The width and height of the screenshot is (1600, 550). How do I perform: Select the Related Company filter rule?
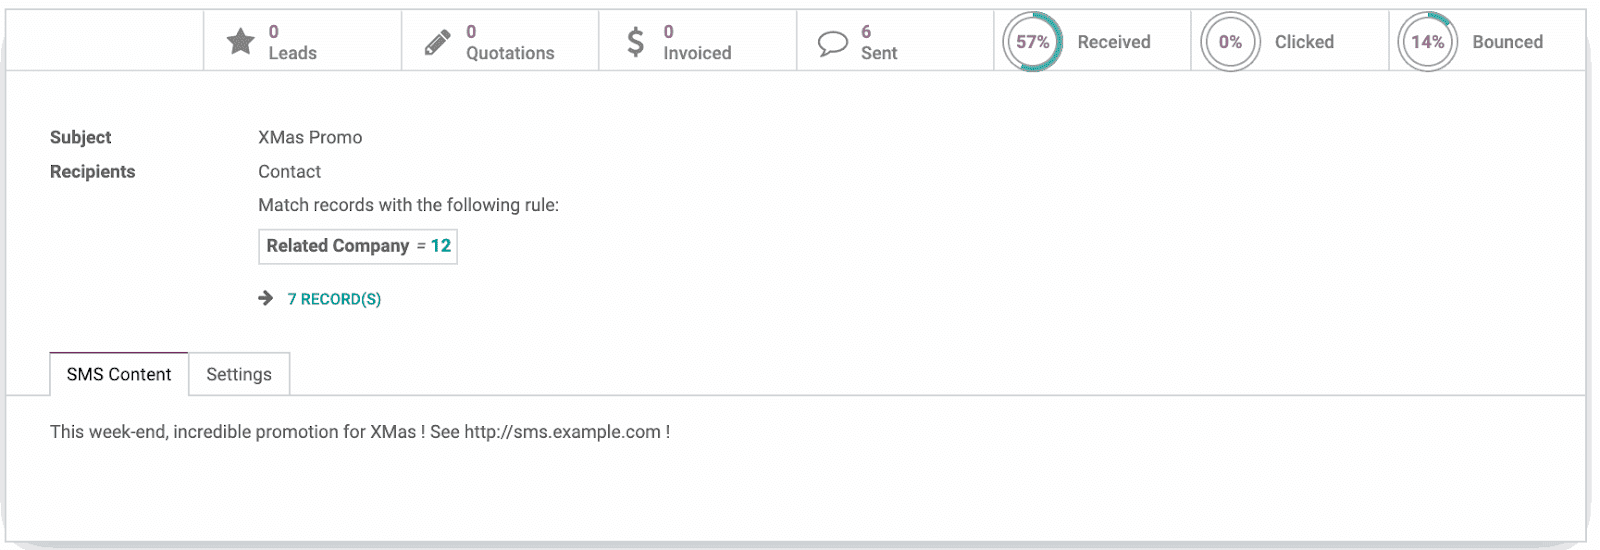338,246
